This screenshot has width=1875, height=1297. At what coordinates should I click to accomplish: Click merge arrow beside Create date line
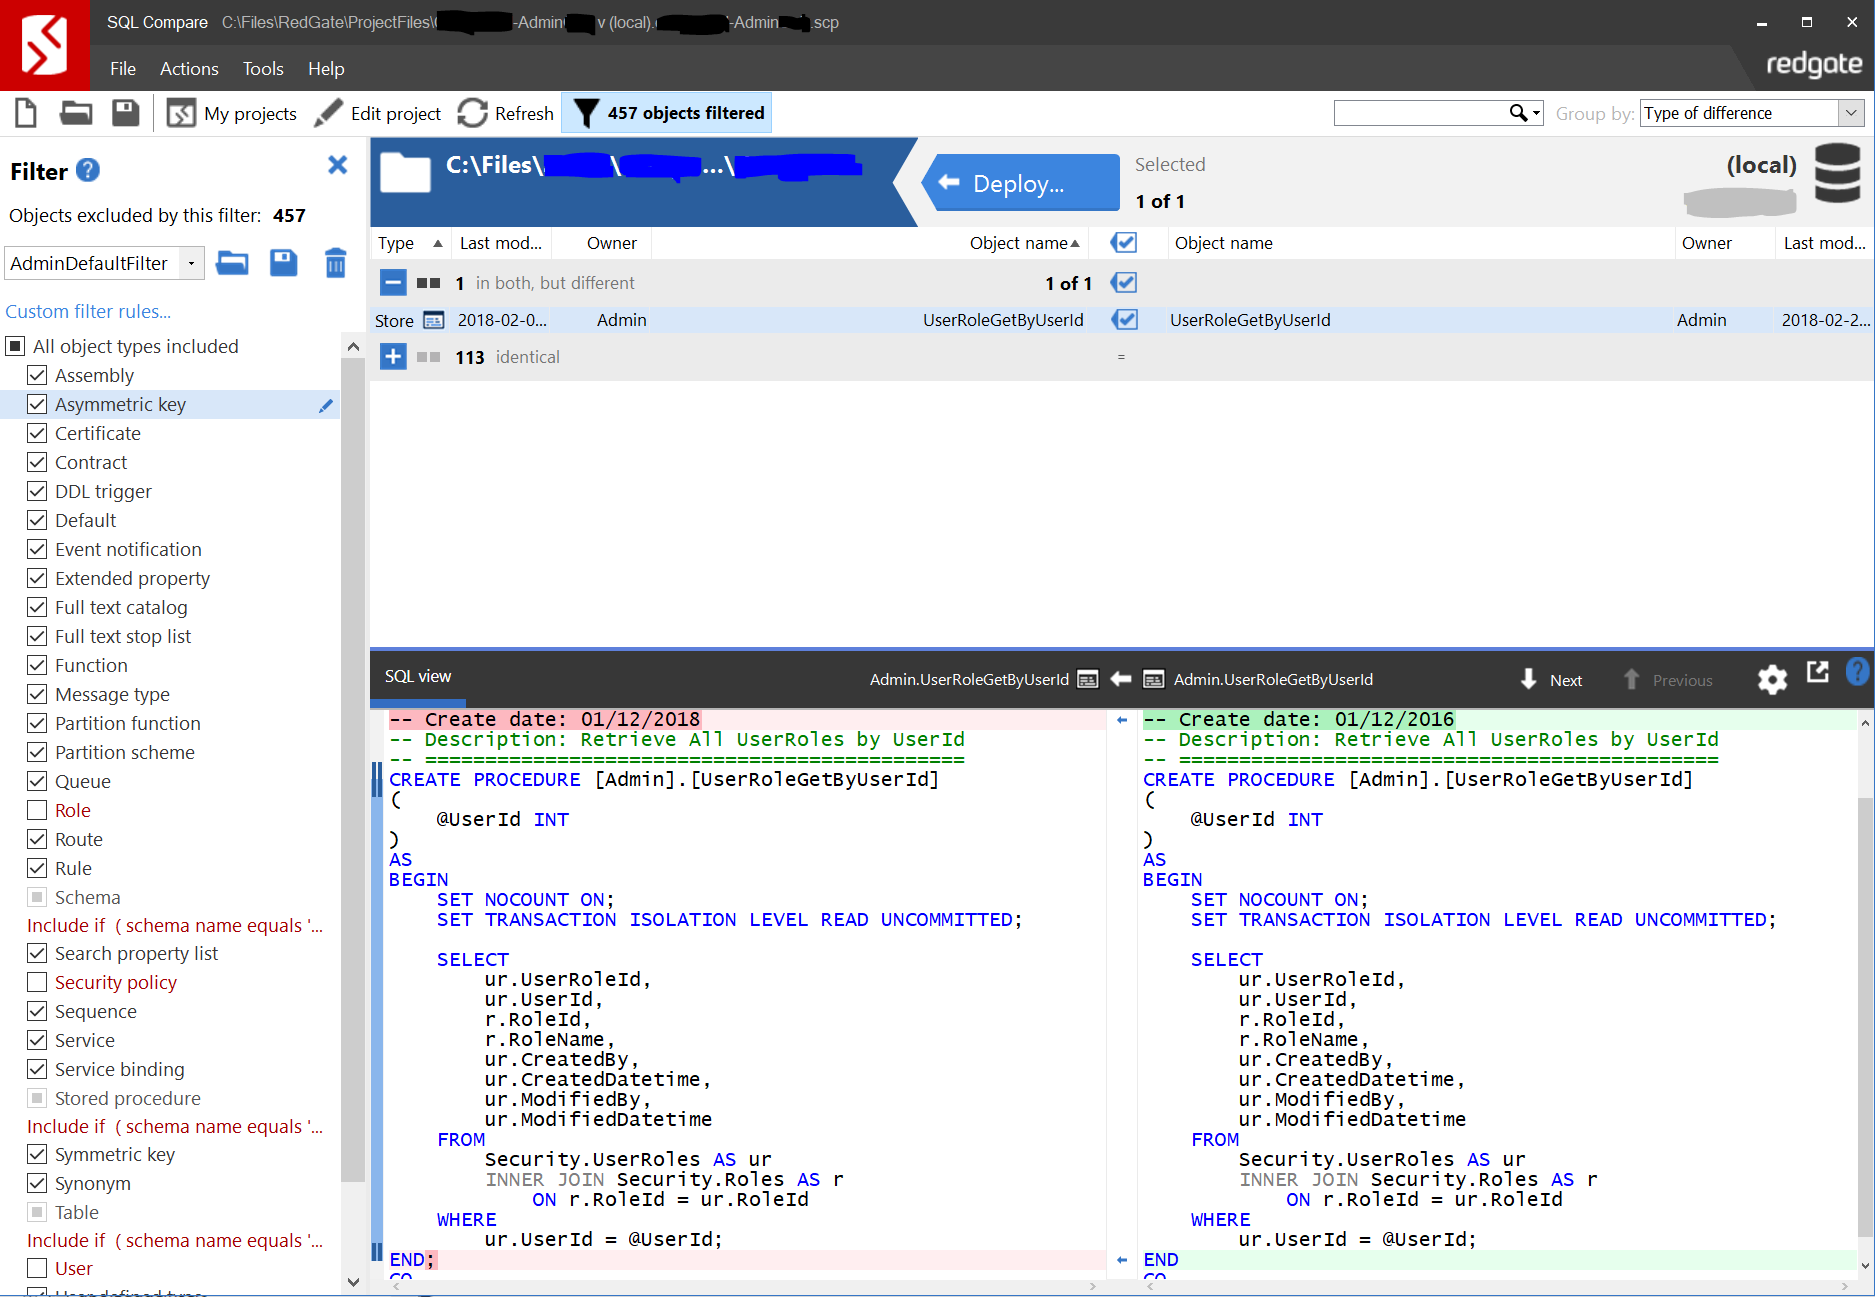1122,720
